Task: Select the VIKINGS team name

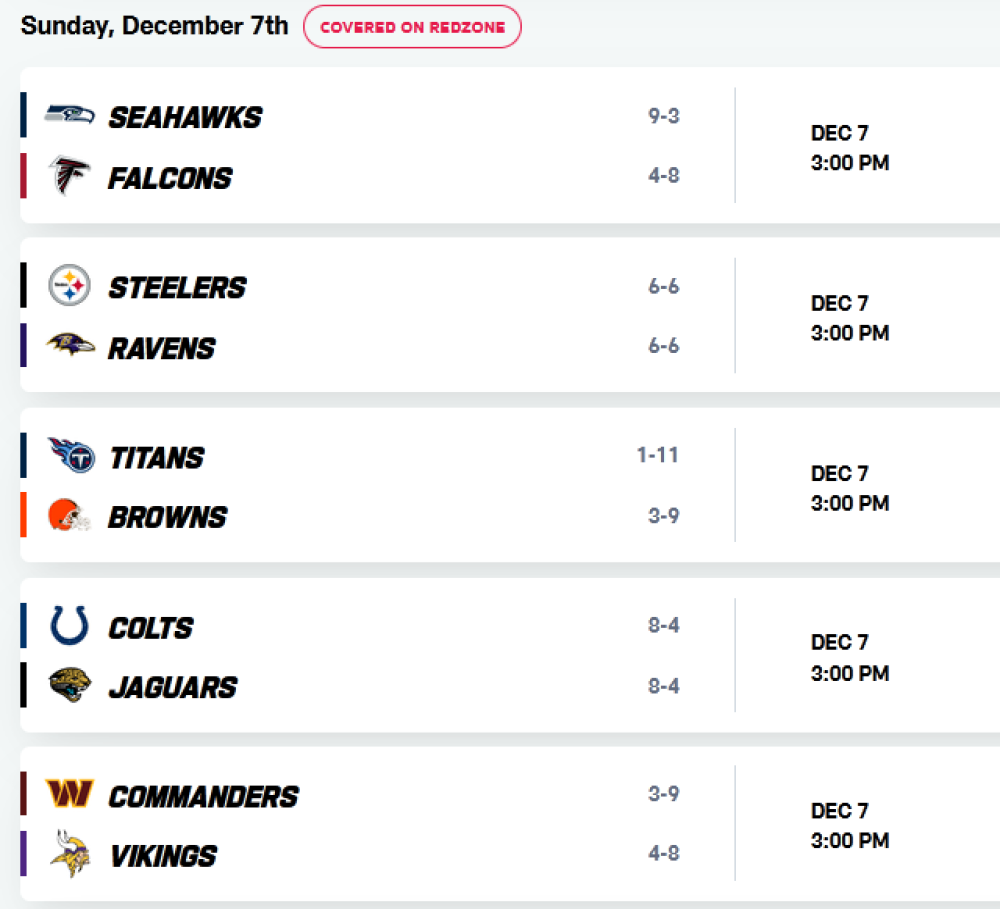Action: (163, 856)
